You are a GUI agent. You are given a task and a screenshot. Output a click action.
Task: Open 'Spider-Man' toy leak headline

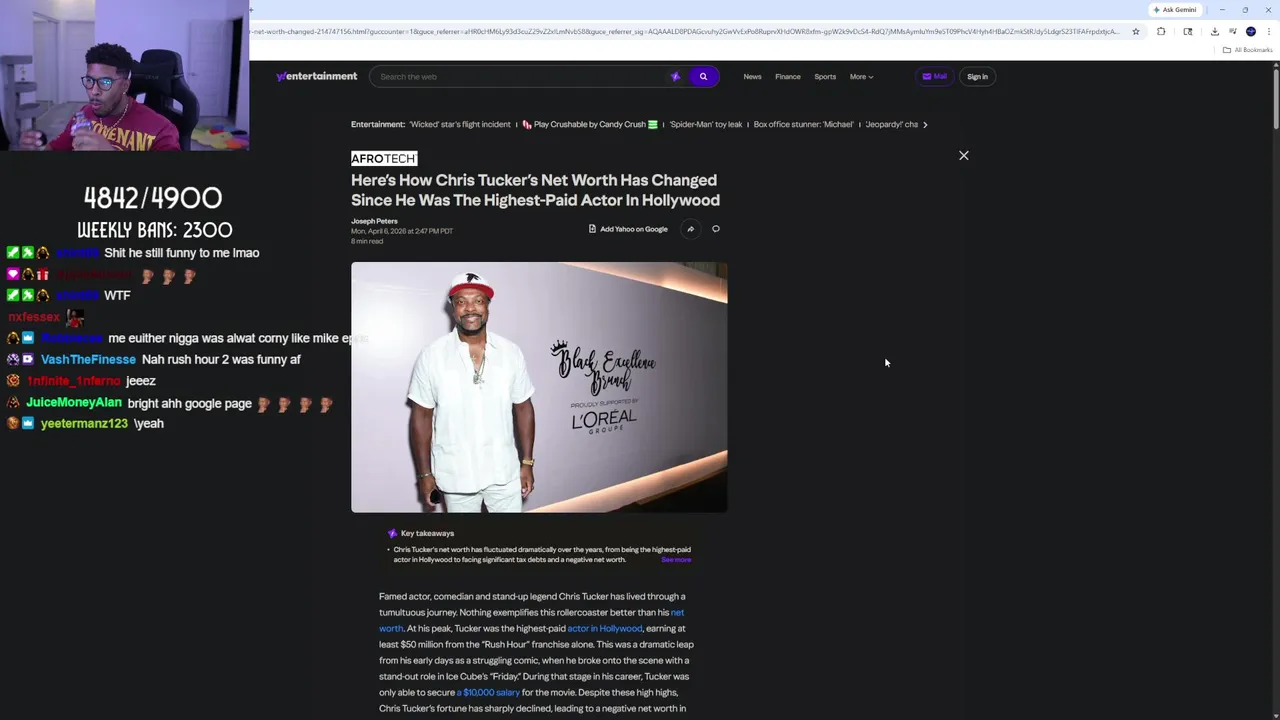pos(706,124)
